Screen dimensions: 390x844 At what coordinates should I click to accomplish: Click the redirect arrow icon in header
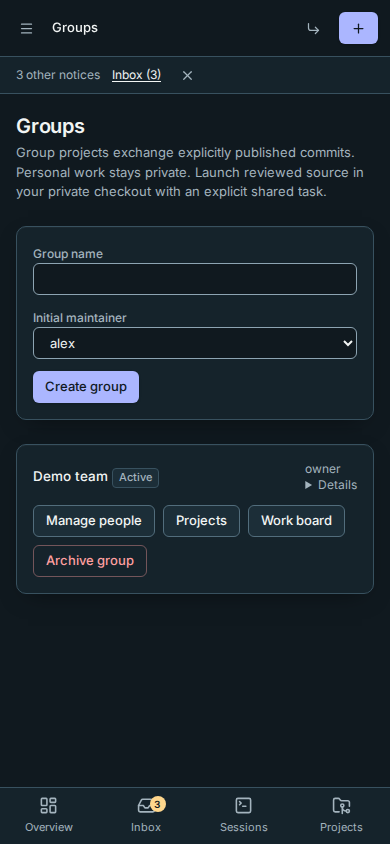(313, 29)
